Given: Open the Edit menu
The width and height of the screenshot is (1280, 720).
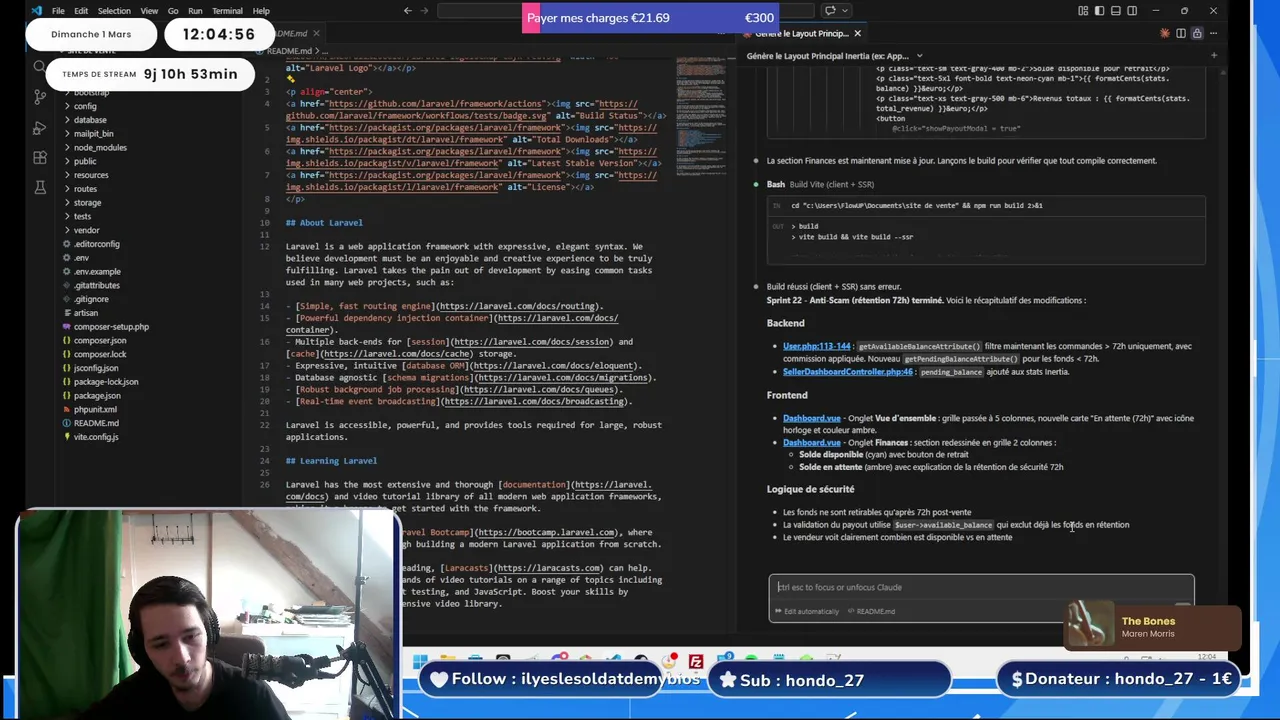Looking at the screenshot, I should 81,11.
